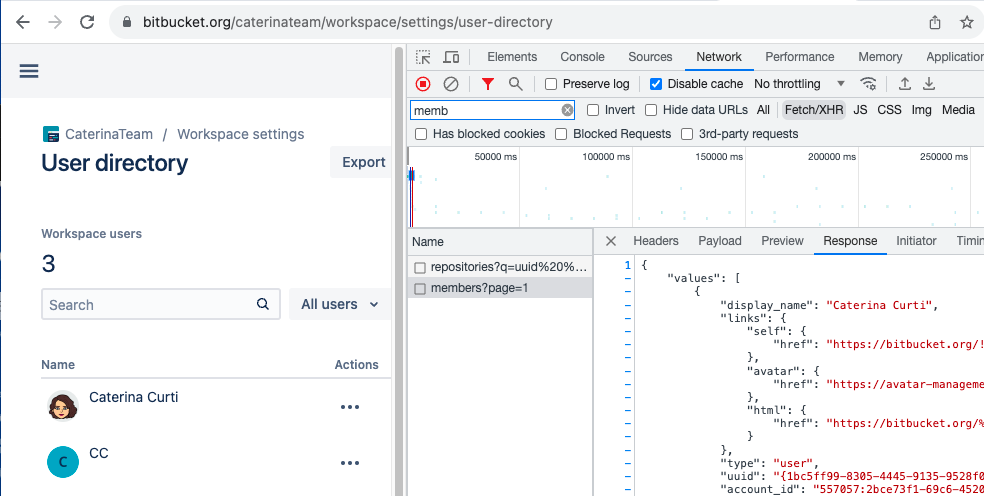Toggle the device toolbar icon in DevTools
The height and width of the screenshot is (496, 984).
pyautogui.click(x=451, y=57)
